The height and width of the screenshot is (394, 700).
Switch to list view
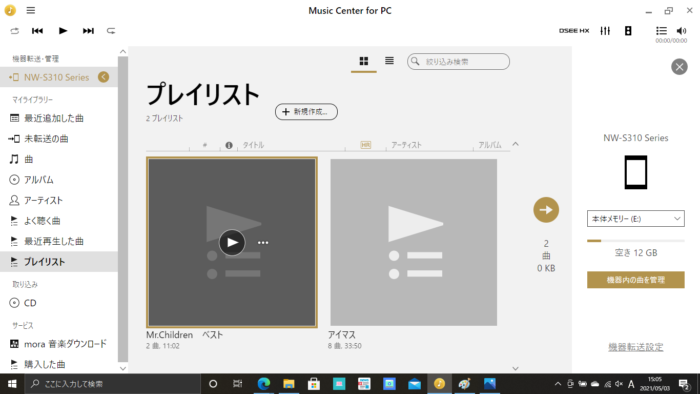389,61
